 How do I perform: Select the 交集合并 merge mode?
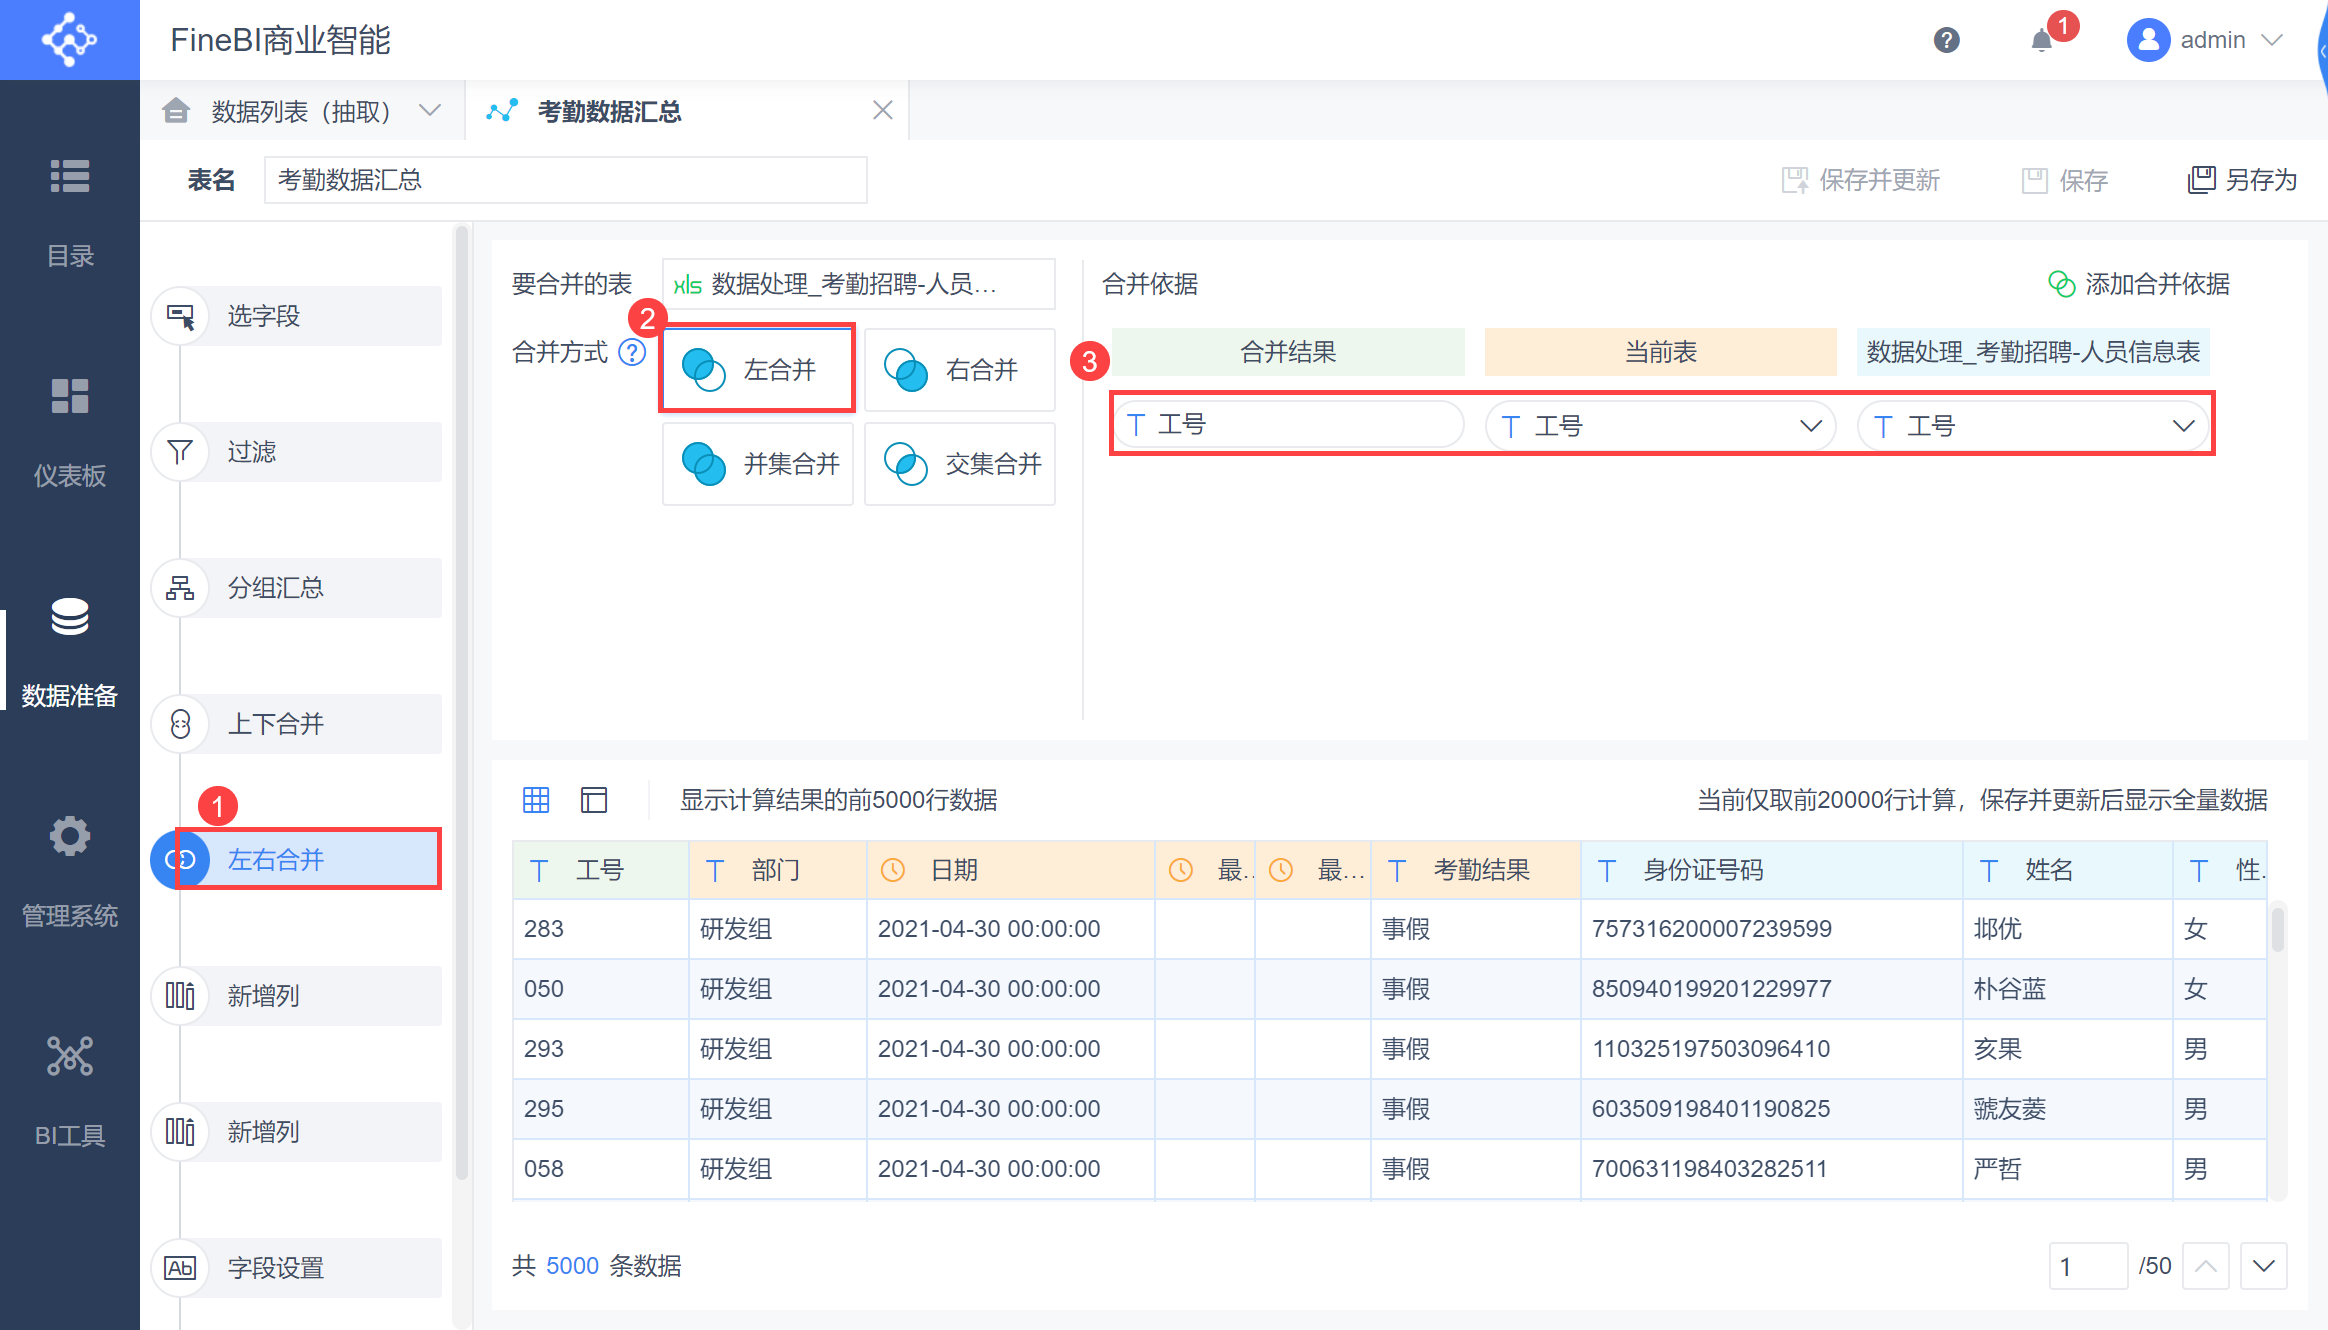(x=959, y=464)
